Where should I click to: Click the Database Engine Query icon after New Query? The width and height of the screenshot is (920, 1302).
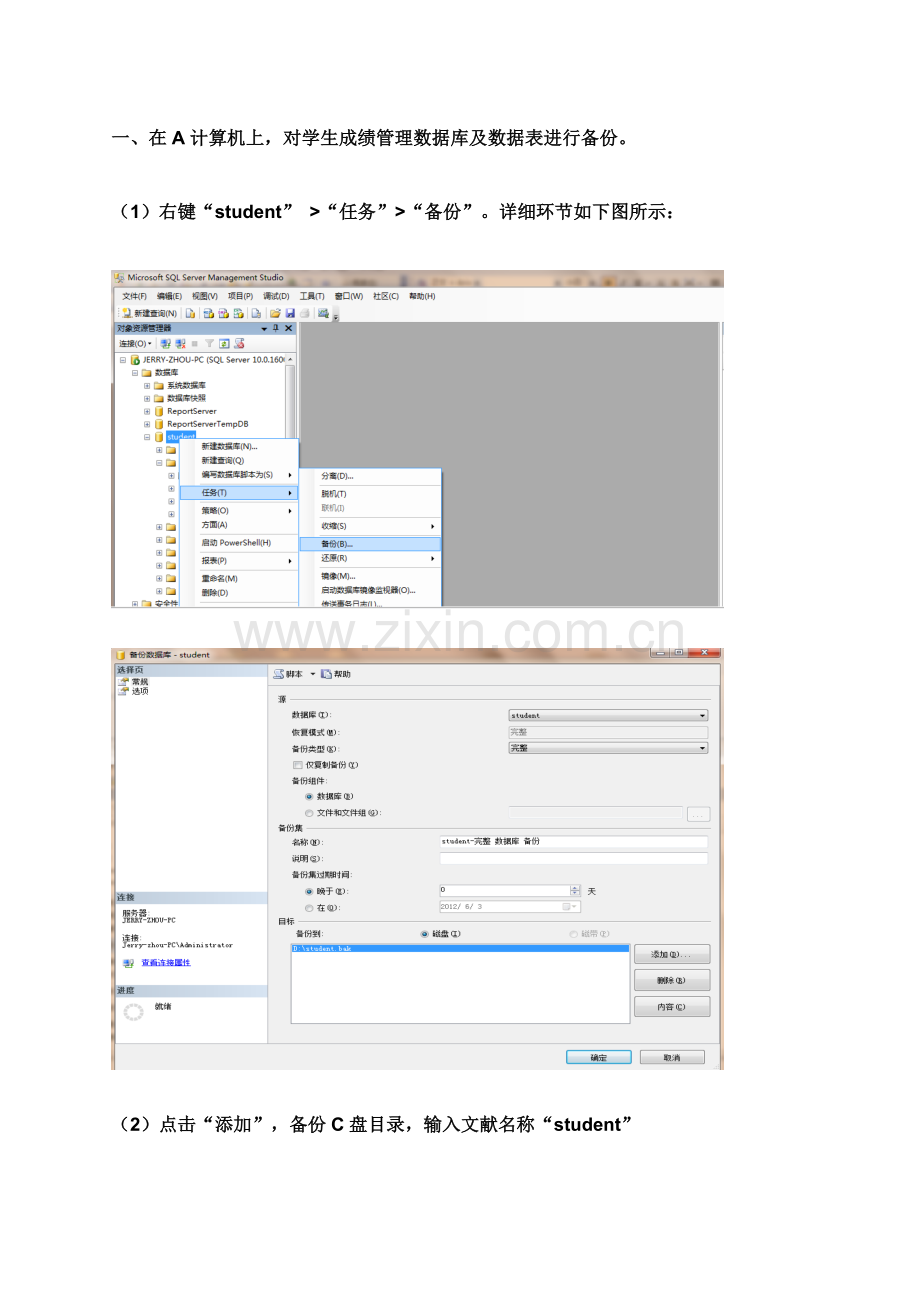click(189, 313)
